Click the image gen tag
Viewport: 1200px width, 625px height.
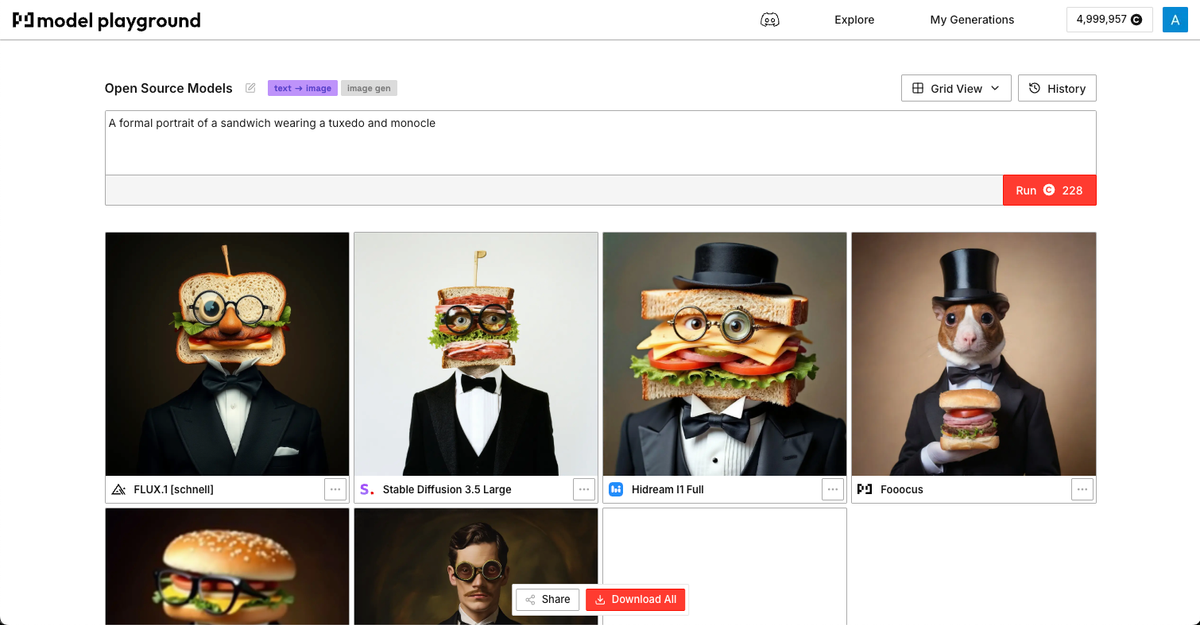tap(369, 88)
